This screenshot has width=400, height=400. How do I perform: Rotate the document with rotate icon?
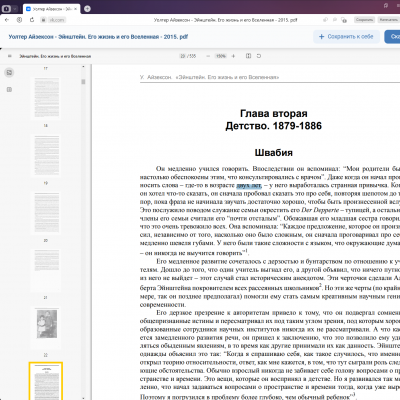click(259, 56)
